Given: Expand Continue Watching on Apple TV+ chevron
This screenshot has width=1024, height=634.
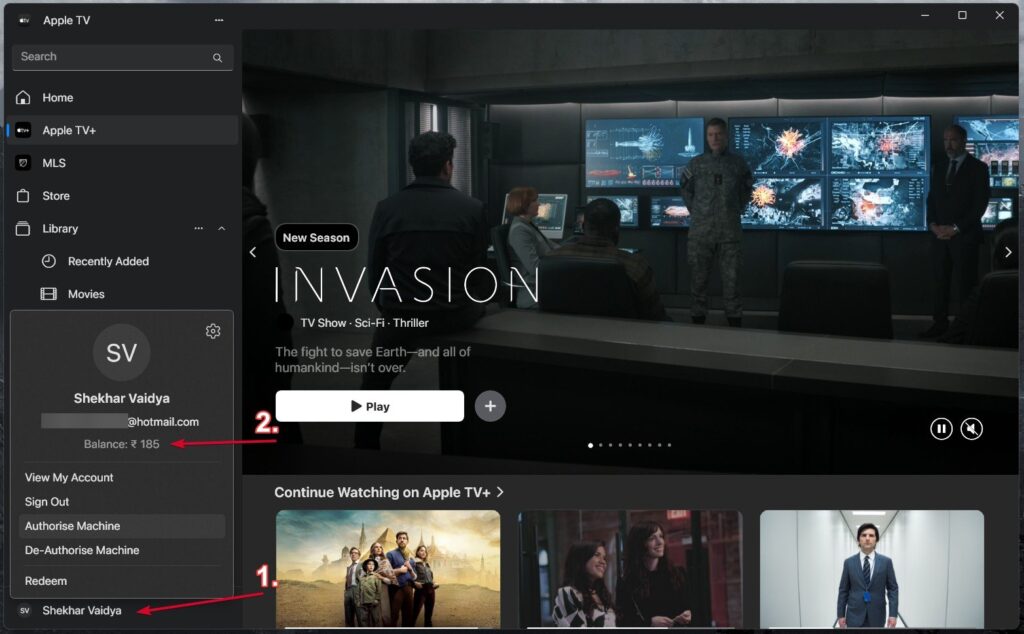Looking at the screenshot, I should (500, 492).
